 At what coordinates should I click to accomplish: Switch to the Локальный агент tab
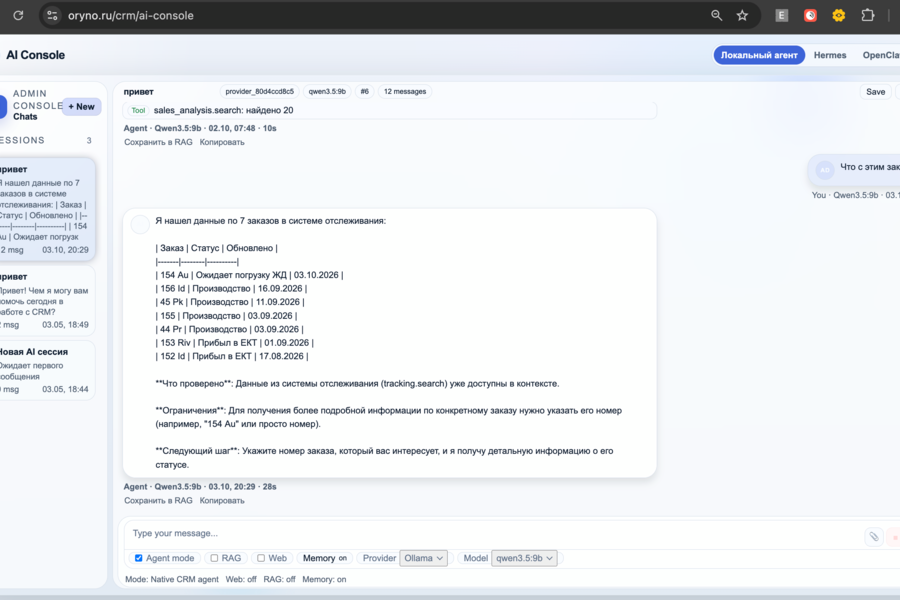coord(759,55)
